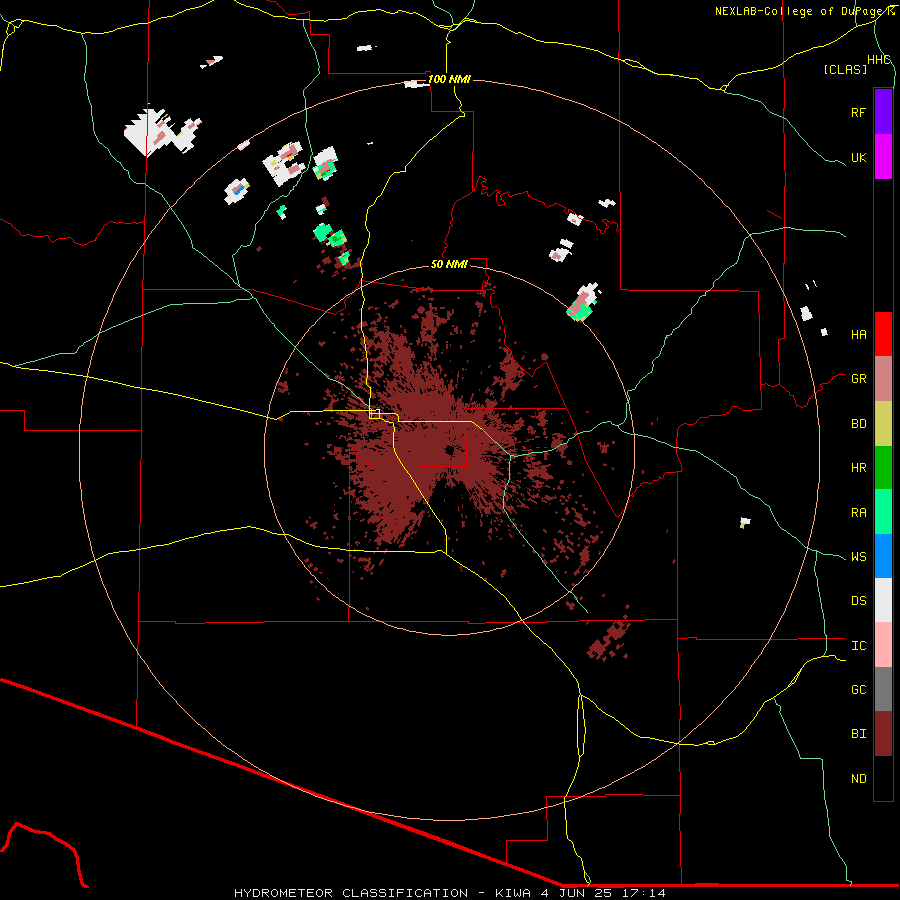The height and width of the screenshot is (900, 900).
Task: Click the IC legend label
Action: click(858, 646)
